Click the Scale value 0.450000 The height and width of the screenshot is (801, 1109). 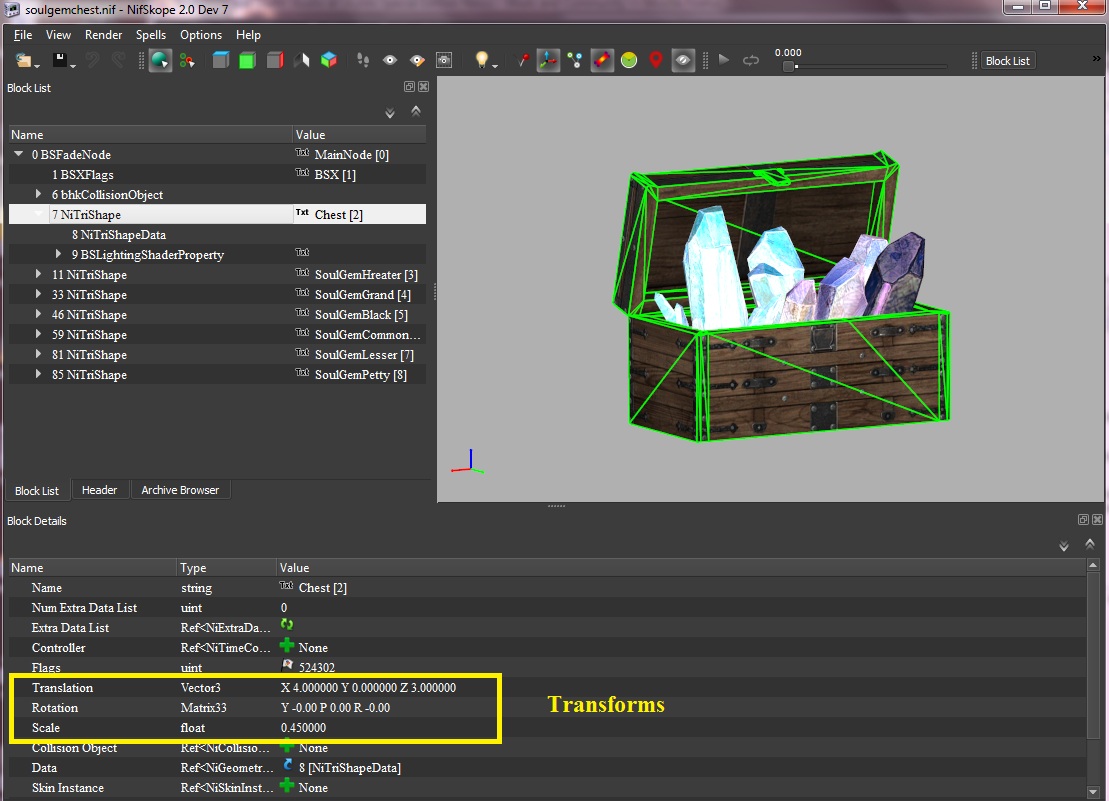303,727
